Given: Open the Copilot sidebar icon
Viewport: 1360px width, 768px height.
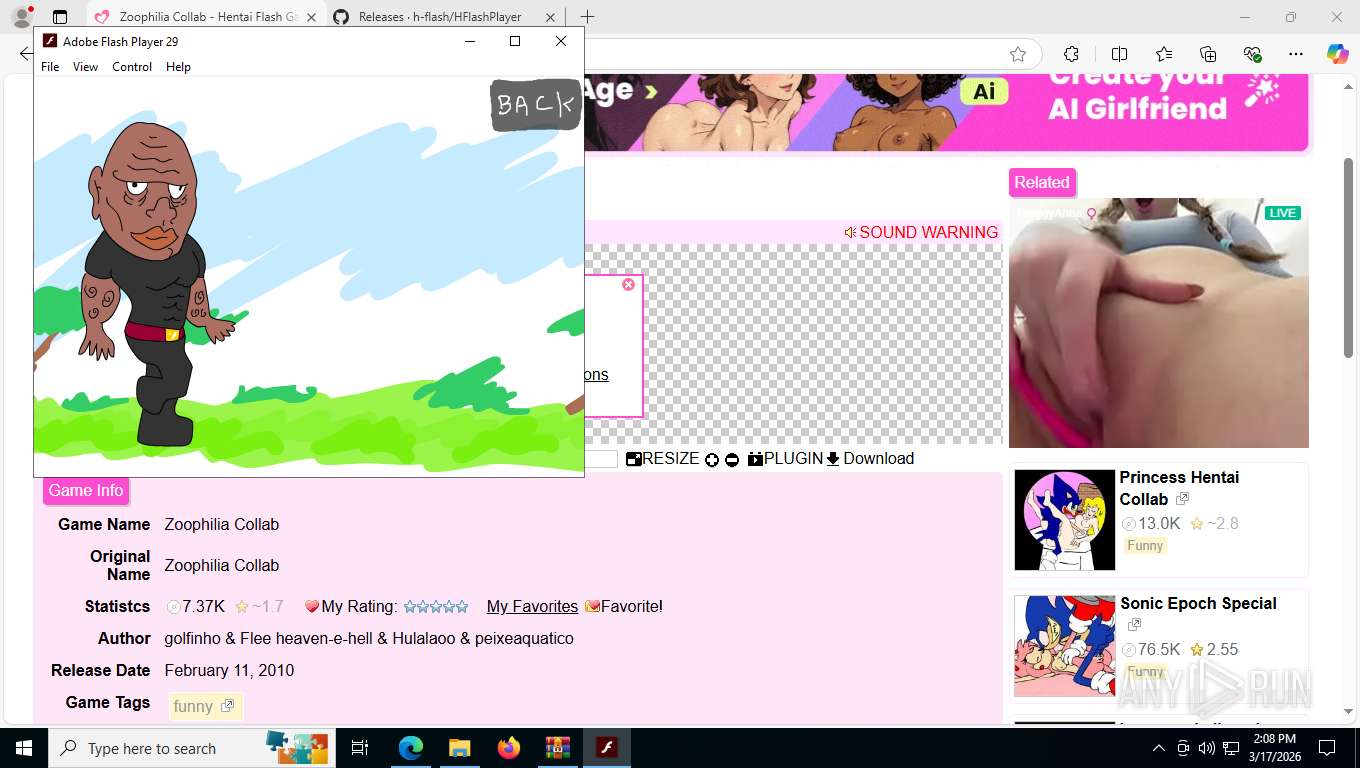Looking at the screenshot, I should 1338,54.
